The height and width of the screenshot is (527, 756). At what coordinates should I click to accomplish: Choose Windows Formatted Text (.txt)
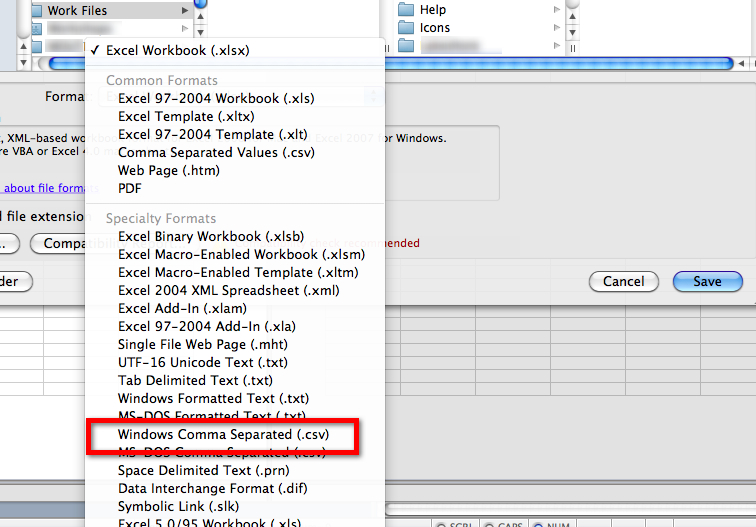click(x=213, y=398)
